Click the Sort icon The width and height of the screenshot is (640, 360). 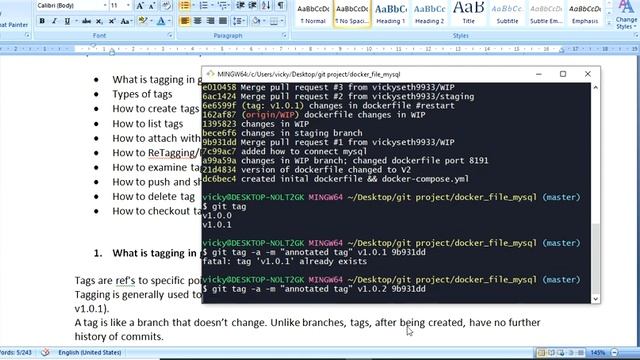coord(266,6)
